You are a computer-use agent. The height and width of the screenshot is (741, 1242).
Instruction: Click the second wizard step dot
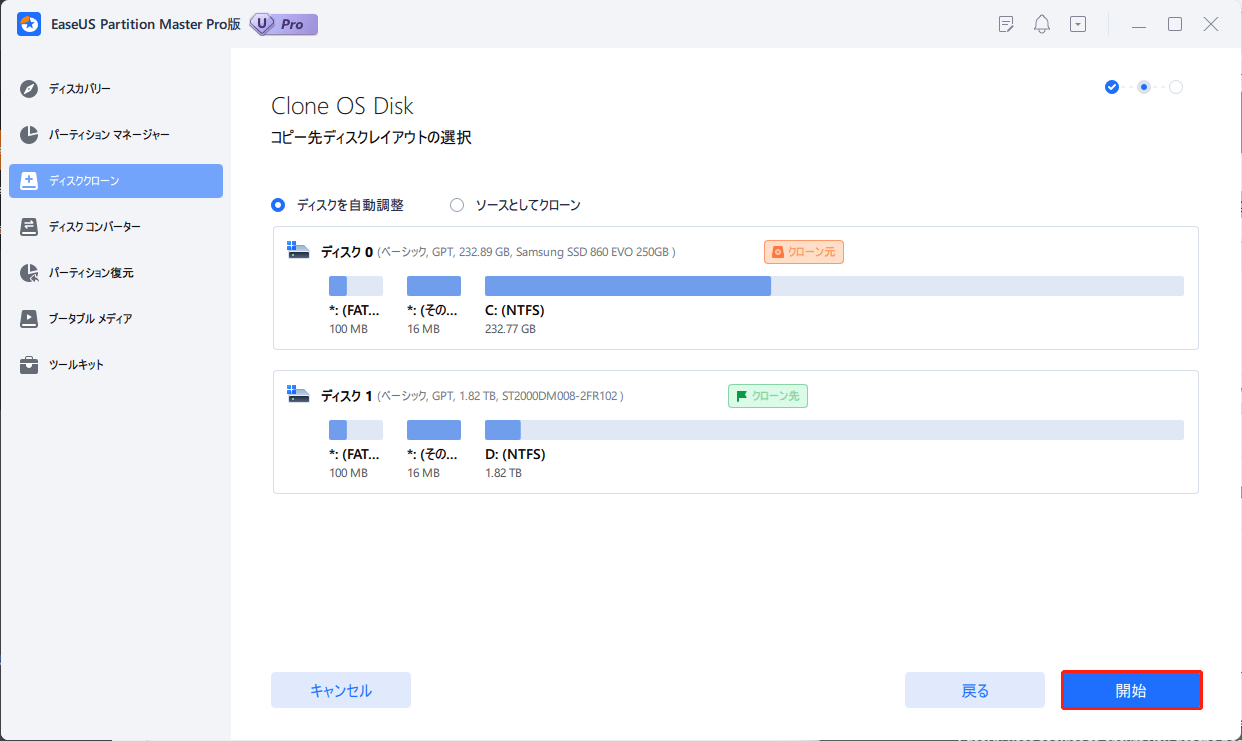(1143, 87)
